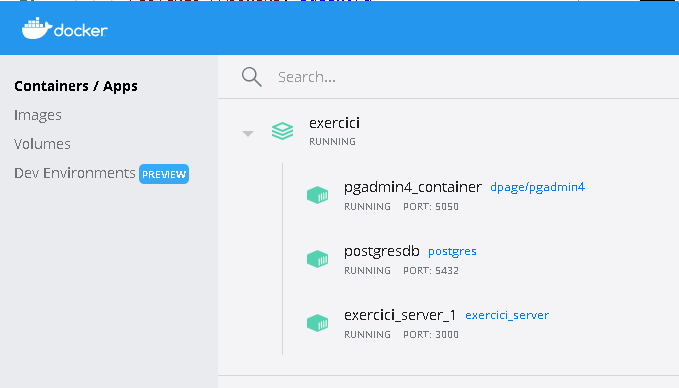Click RUNNING status of postgresdb

[367, 271]
